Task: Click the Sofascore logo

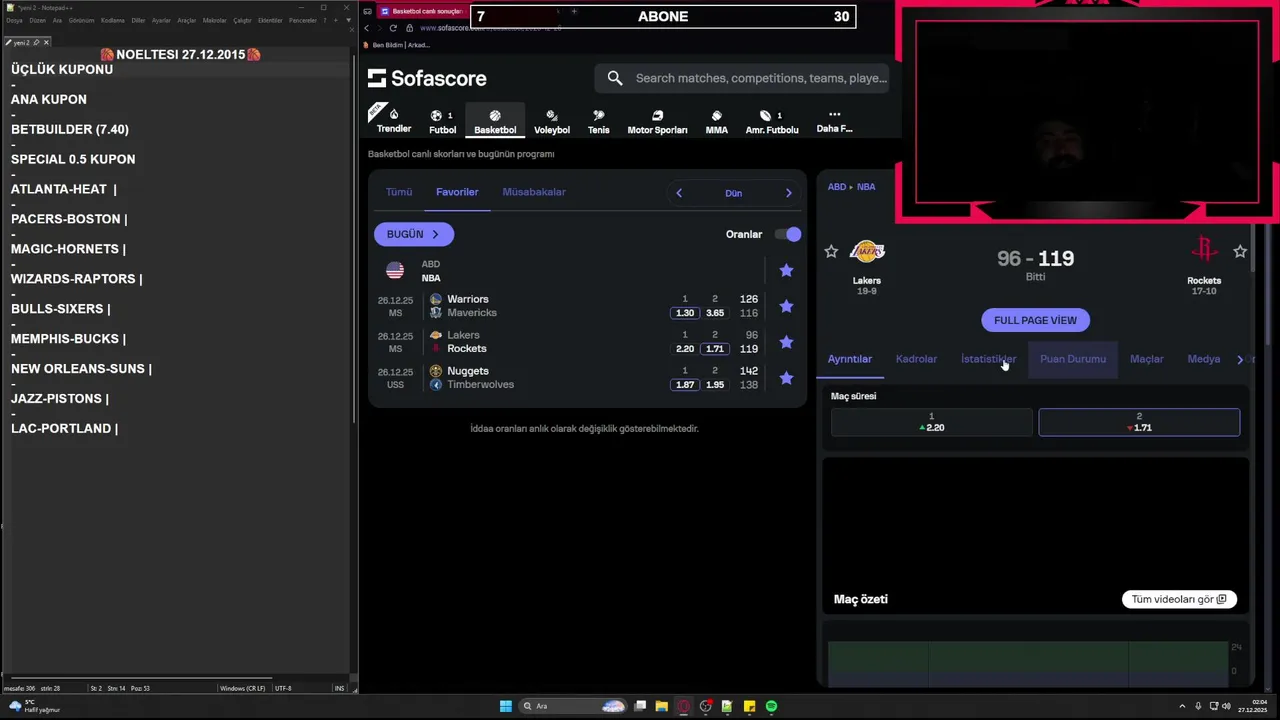Action: coord(427,78)
